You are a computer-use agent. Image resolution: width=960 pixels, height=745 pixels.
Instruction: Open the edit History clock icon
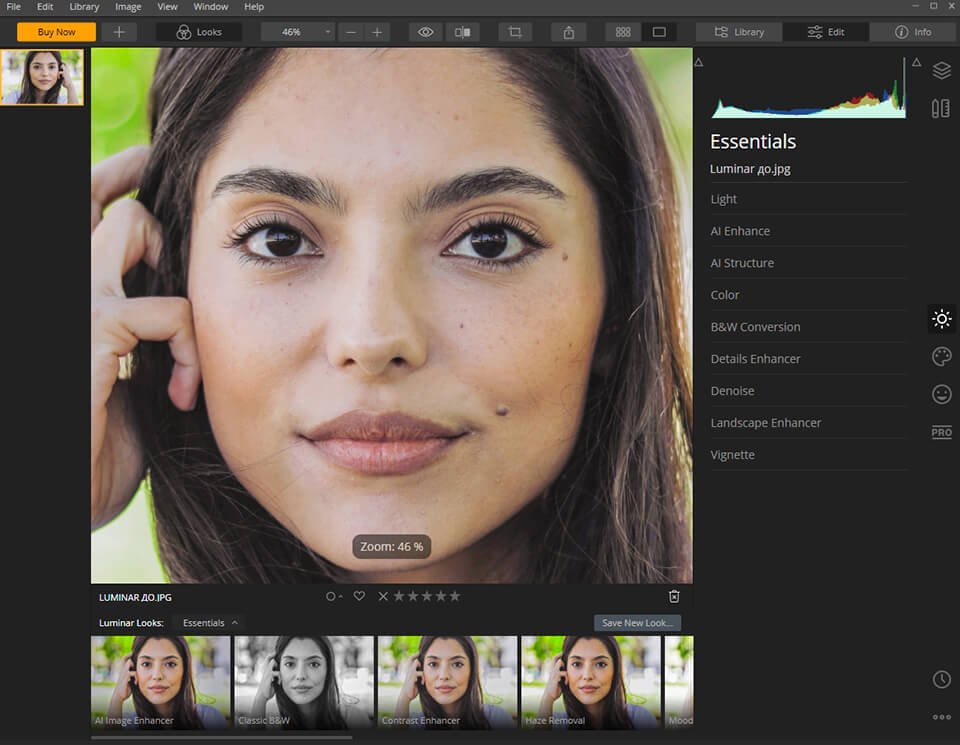[x=941, y=679]
